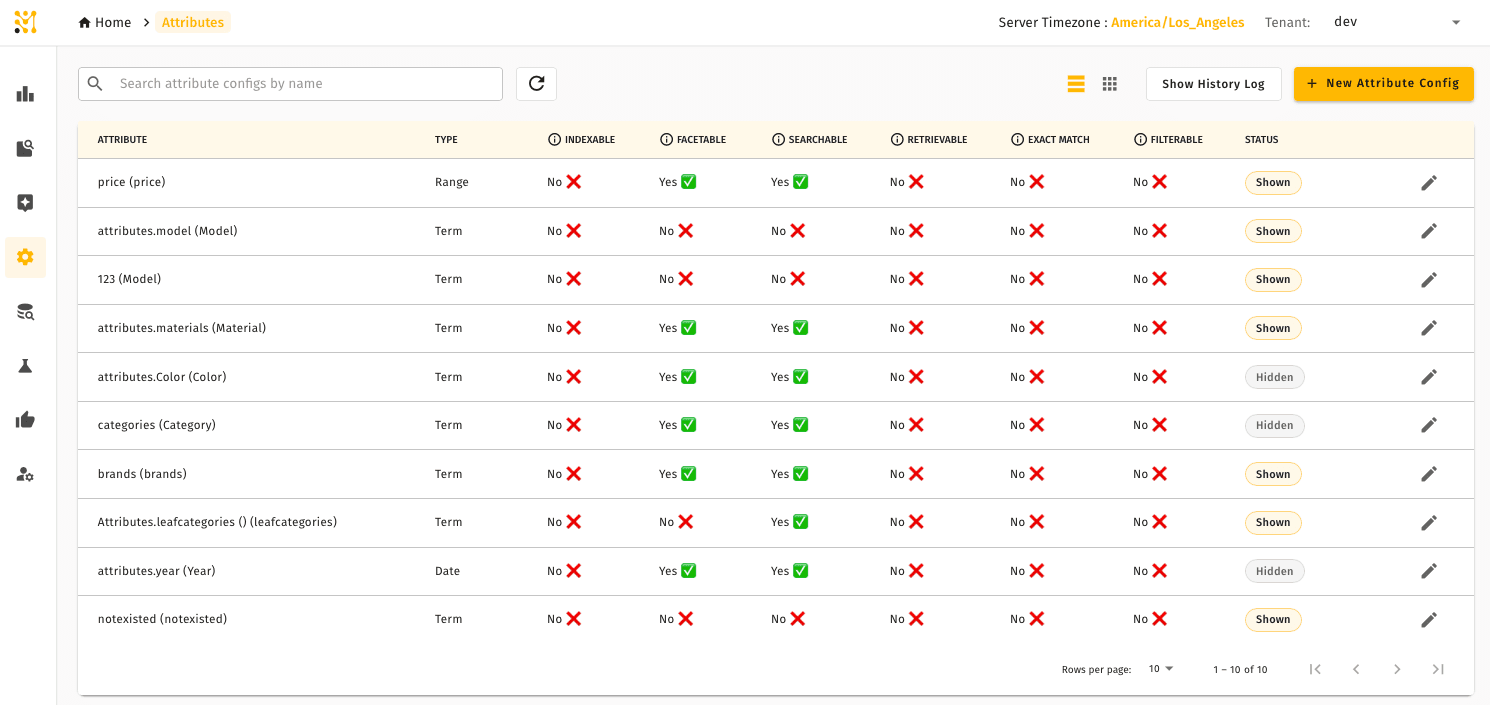Click the search attribute configs field
This screenshot has height=705, width=1490.
pyautogui.click(x=290, y=84)
